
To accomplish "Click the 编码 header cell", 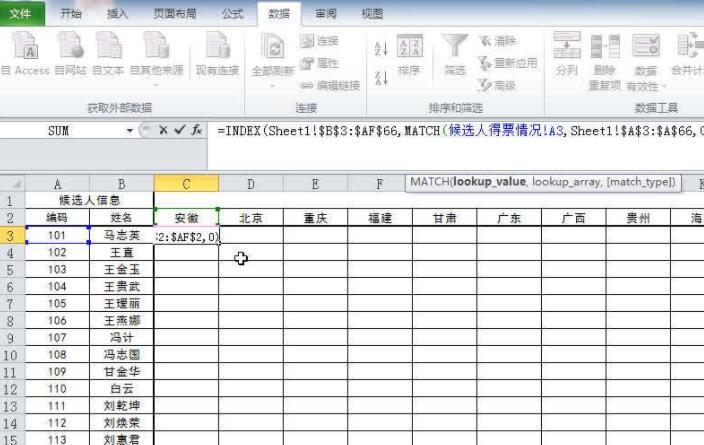I will click(57, 218).
